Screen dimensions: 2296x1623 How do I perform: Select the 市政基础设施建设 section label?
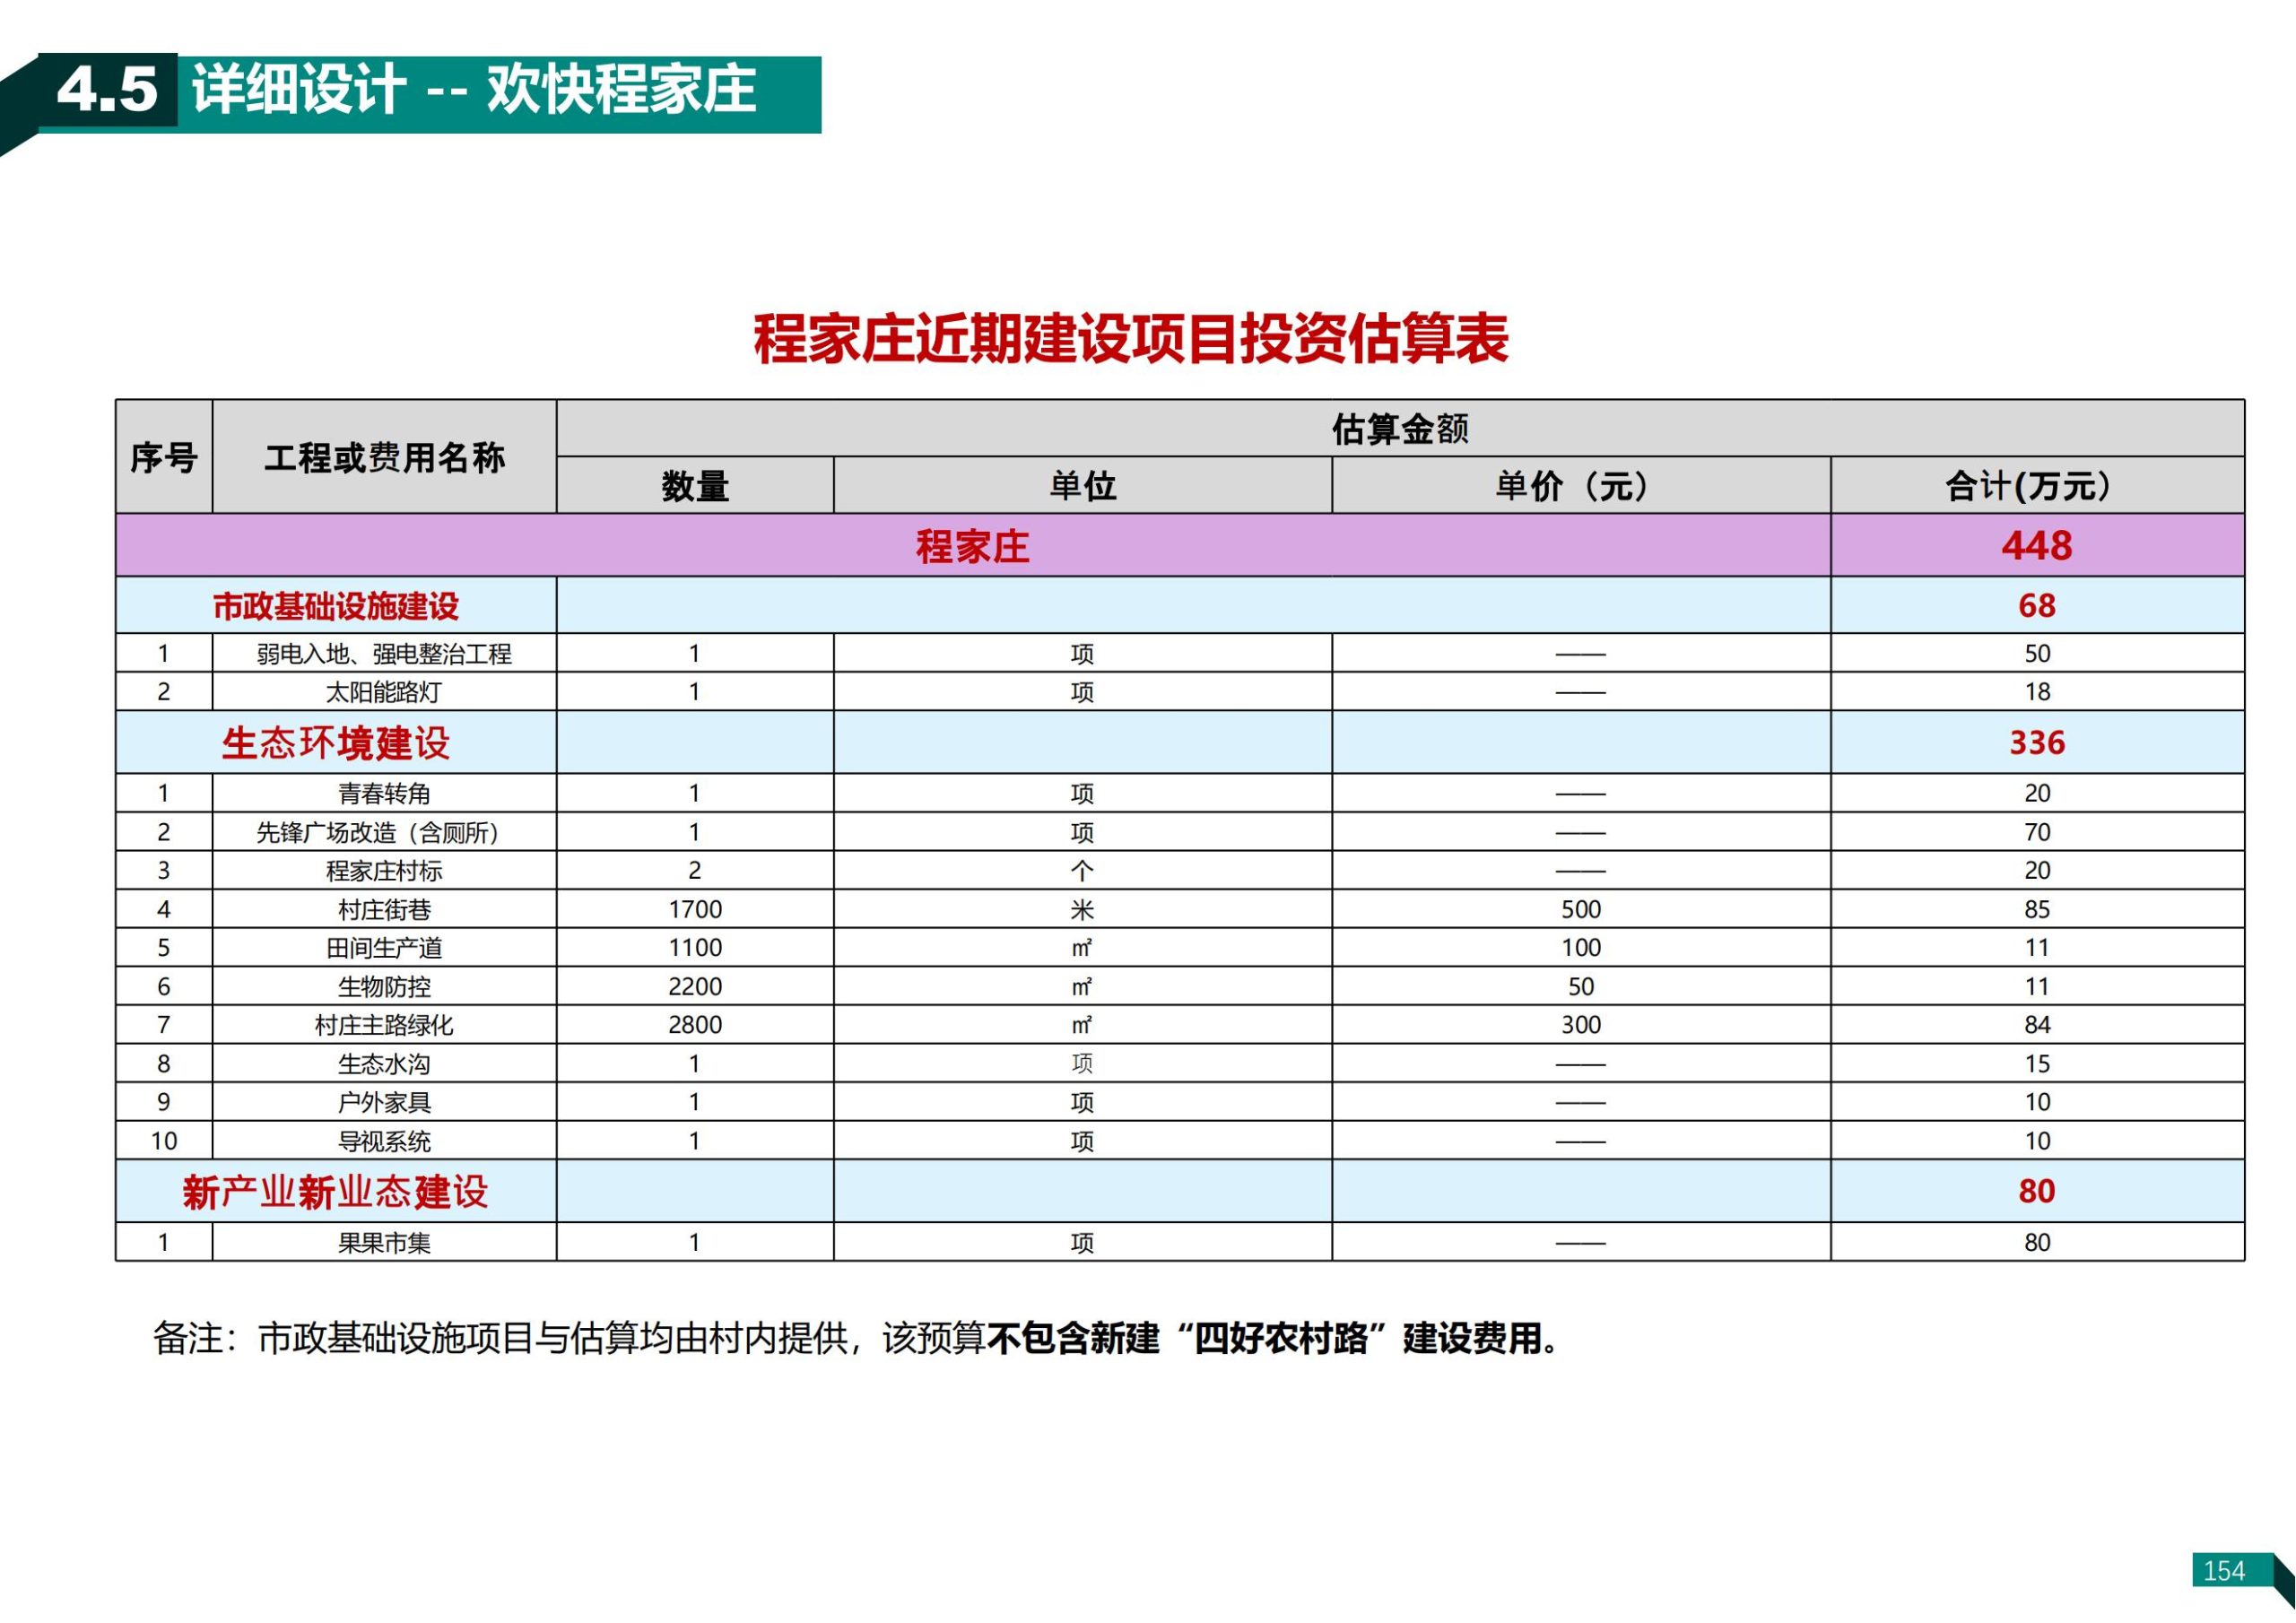336,606
